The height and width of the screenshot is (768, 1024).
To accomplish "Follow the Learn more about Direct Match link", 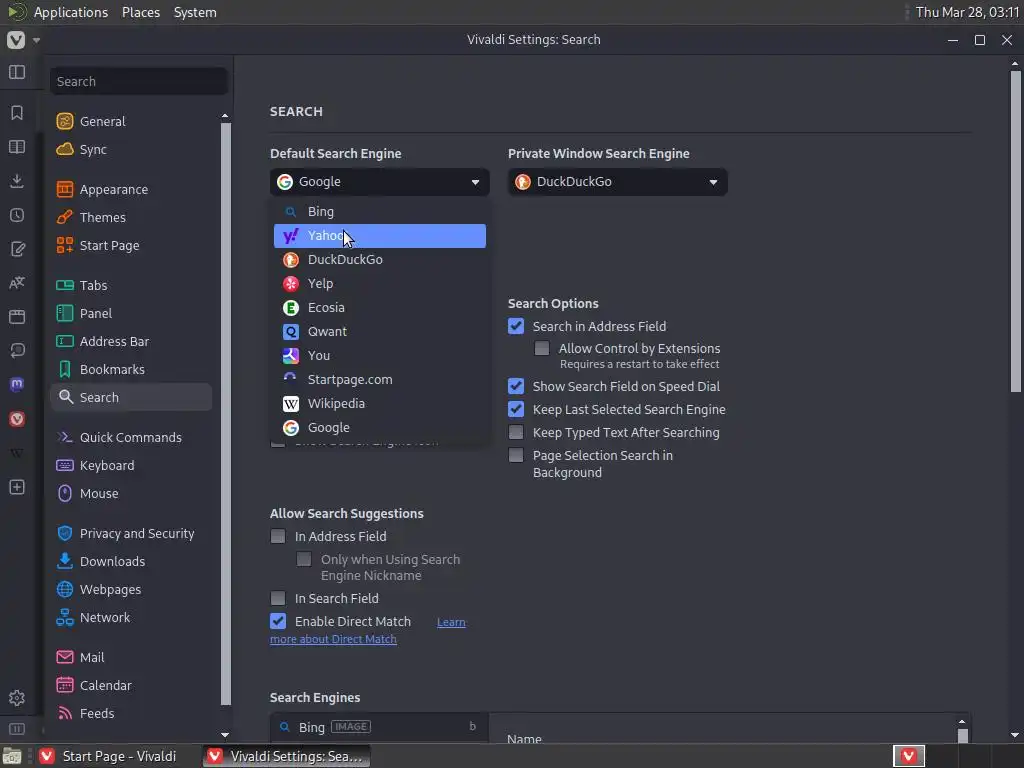I will pyautogui.click(x=333, y=639).
